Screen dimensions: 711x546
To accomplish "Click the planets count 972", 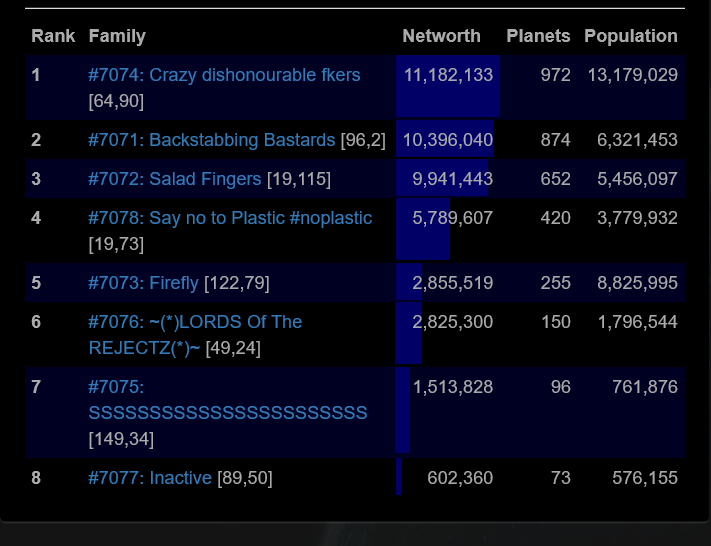I will [x=555, y=75].
